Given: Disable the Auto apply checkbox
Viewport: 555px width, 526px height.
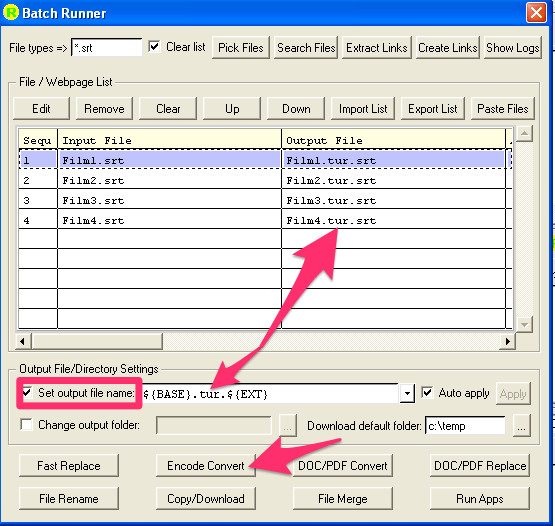Looking at the screenshot, I should [428, 393].
